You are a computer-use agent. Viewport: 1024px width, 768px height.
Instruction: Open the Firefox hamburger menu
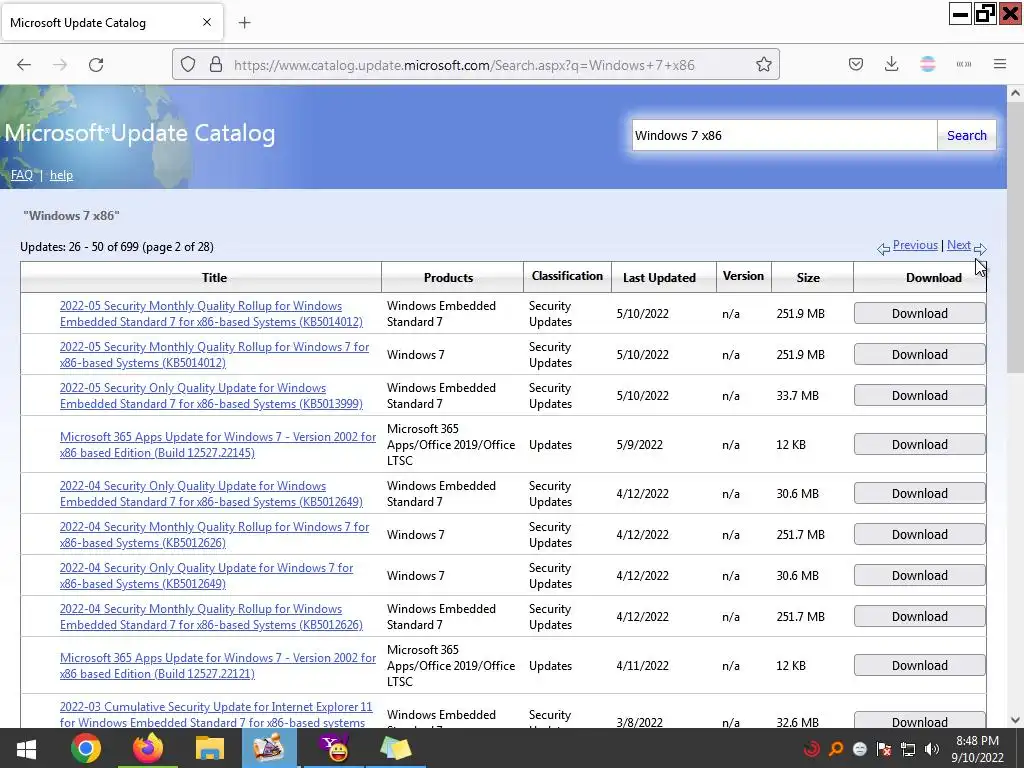tap(1000, 64)
